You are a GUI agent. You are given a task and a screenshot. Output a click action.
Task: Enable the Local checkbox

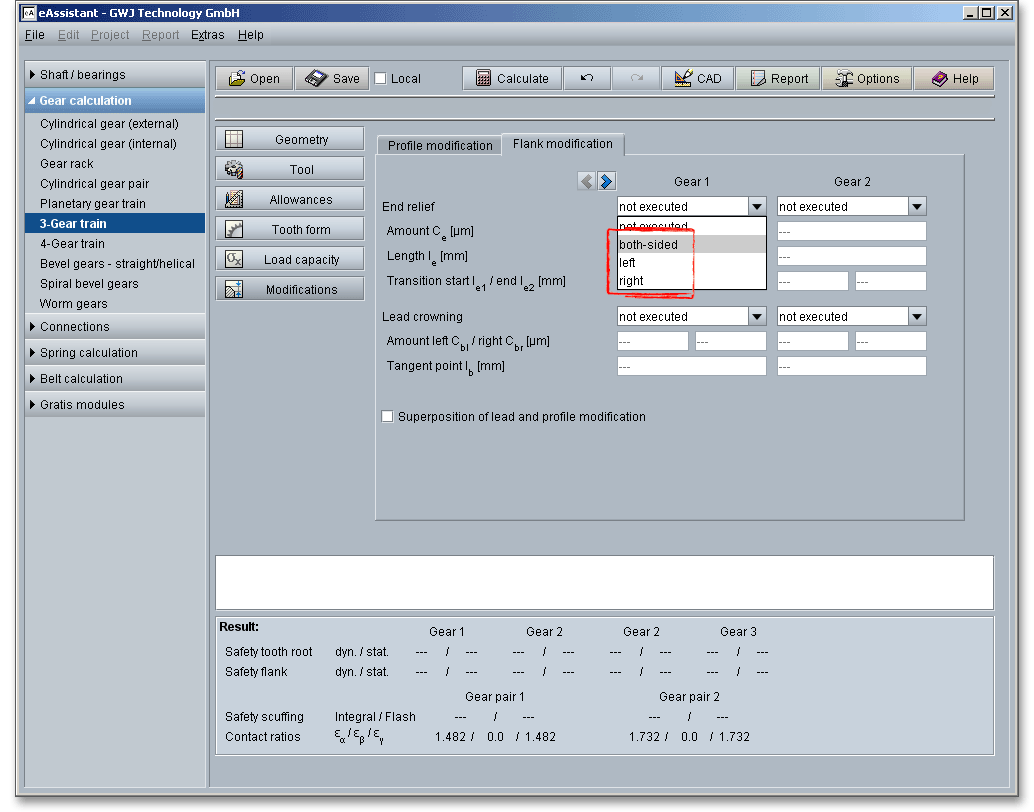[x=381, y=79]
